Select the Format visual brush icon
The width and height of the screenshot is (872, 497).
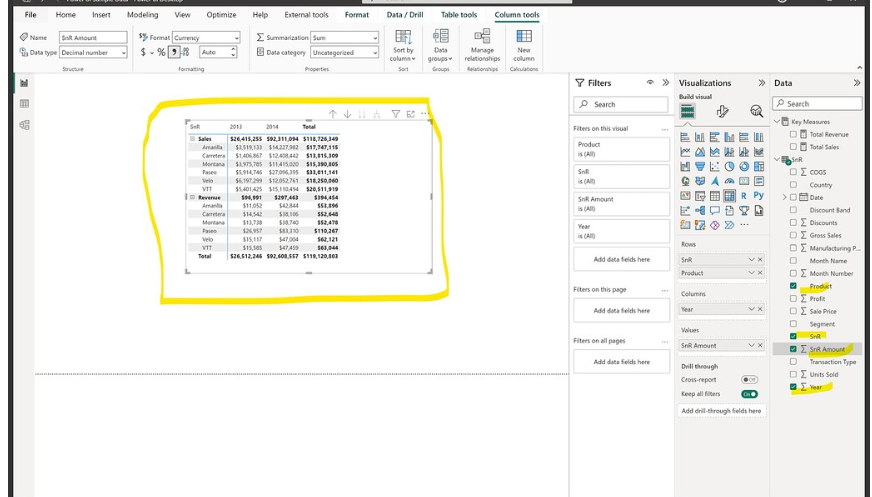(722, 112)
